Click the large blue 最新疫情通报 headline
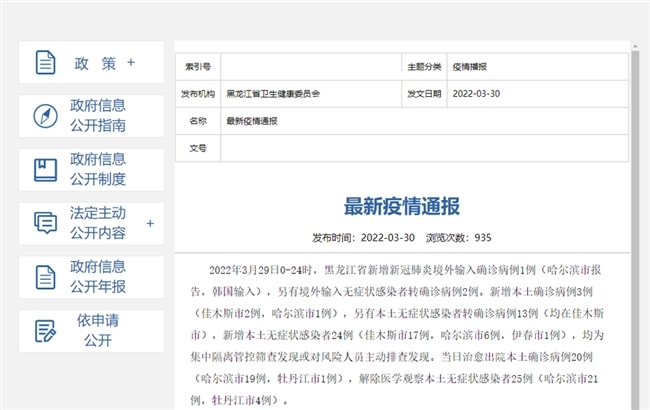Screen dimensions: 650x410 coord(402,207)
